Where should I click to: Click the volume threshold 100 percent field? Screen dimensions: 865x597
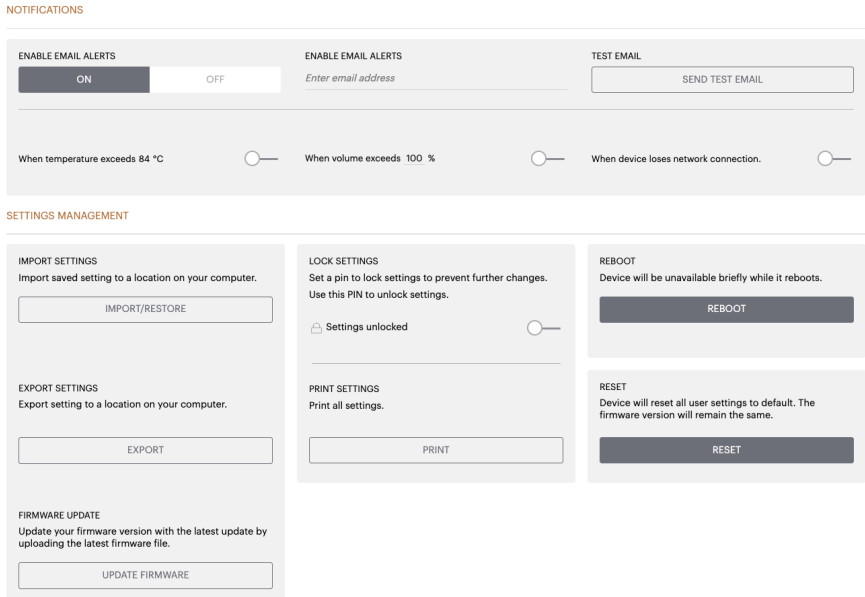coord(414,158)
